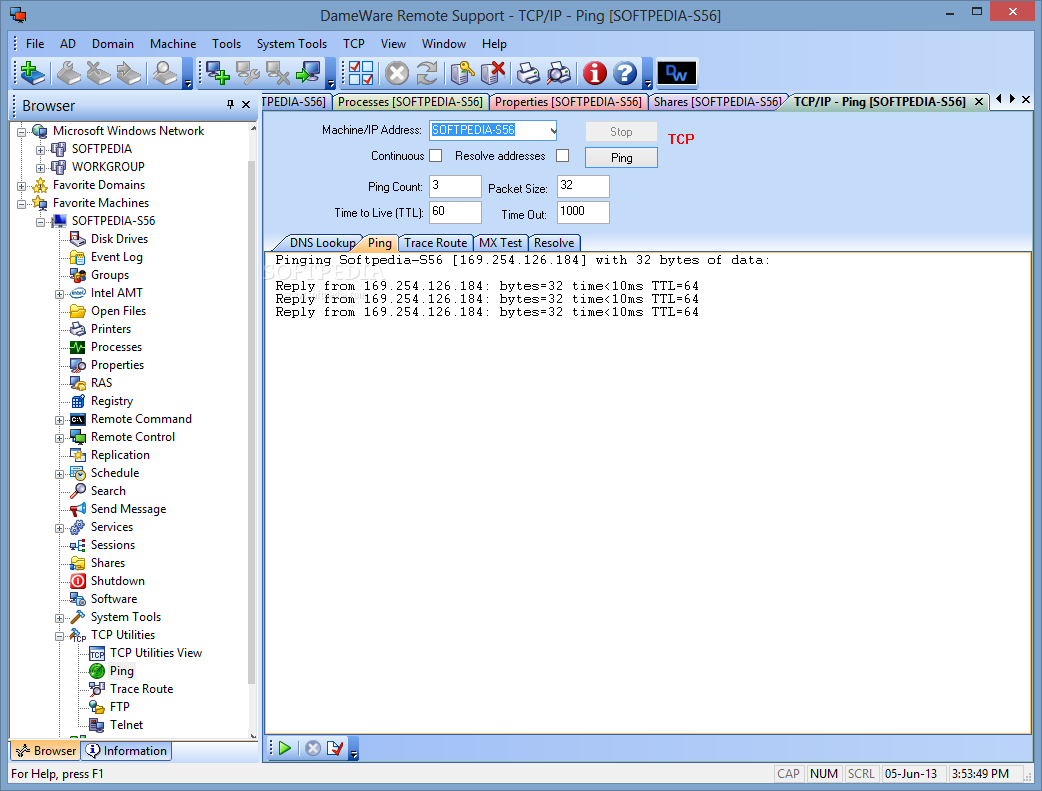Enable the Continuous checkbox
This screenshot has height=791, width=1042.
pyautogui.click(x=436, y=156)
